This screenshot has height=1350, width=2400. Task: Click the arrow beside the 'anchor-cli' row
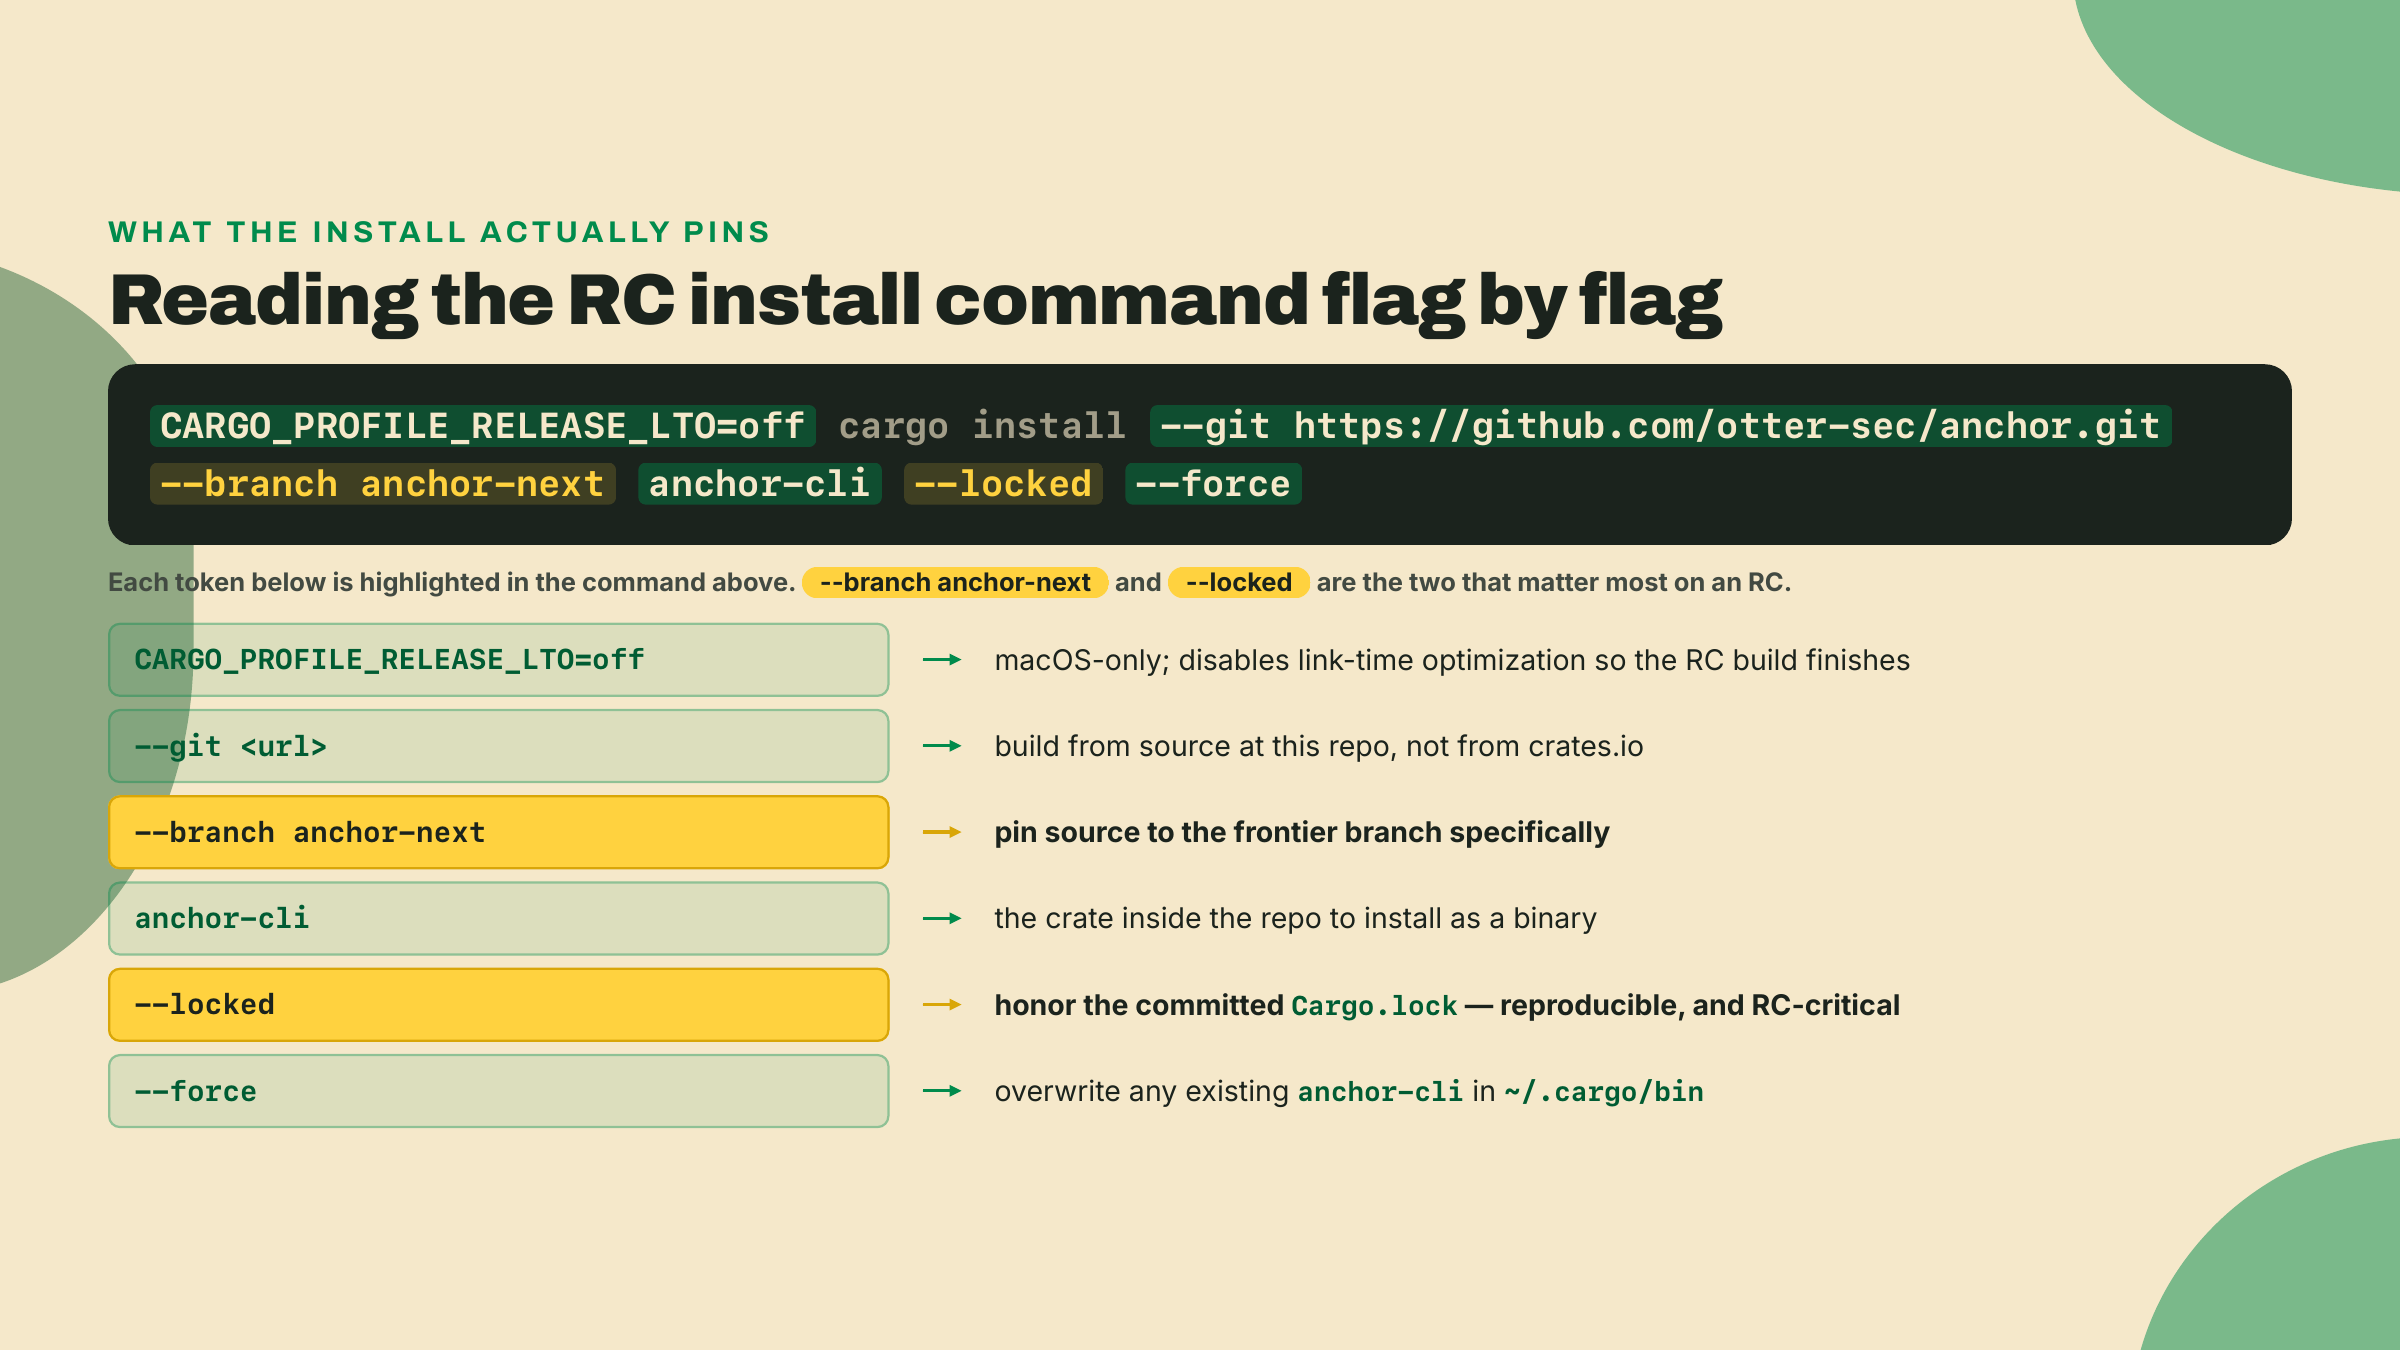click(942, 918)
